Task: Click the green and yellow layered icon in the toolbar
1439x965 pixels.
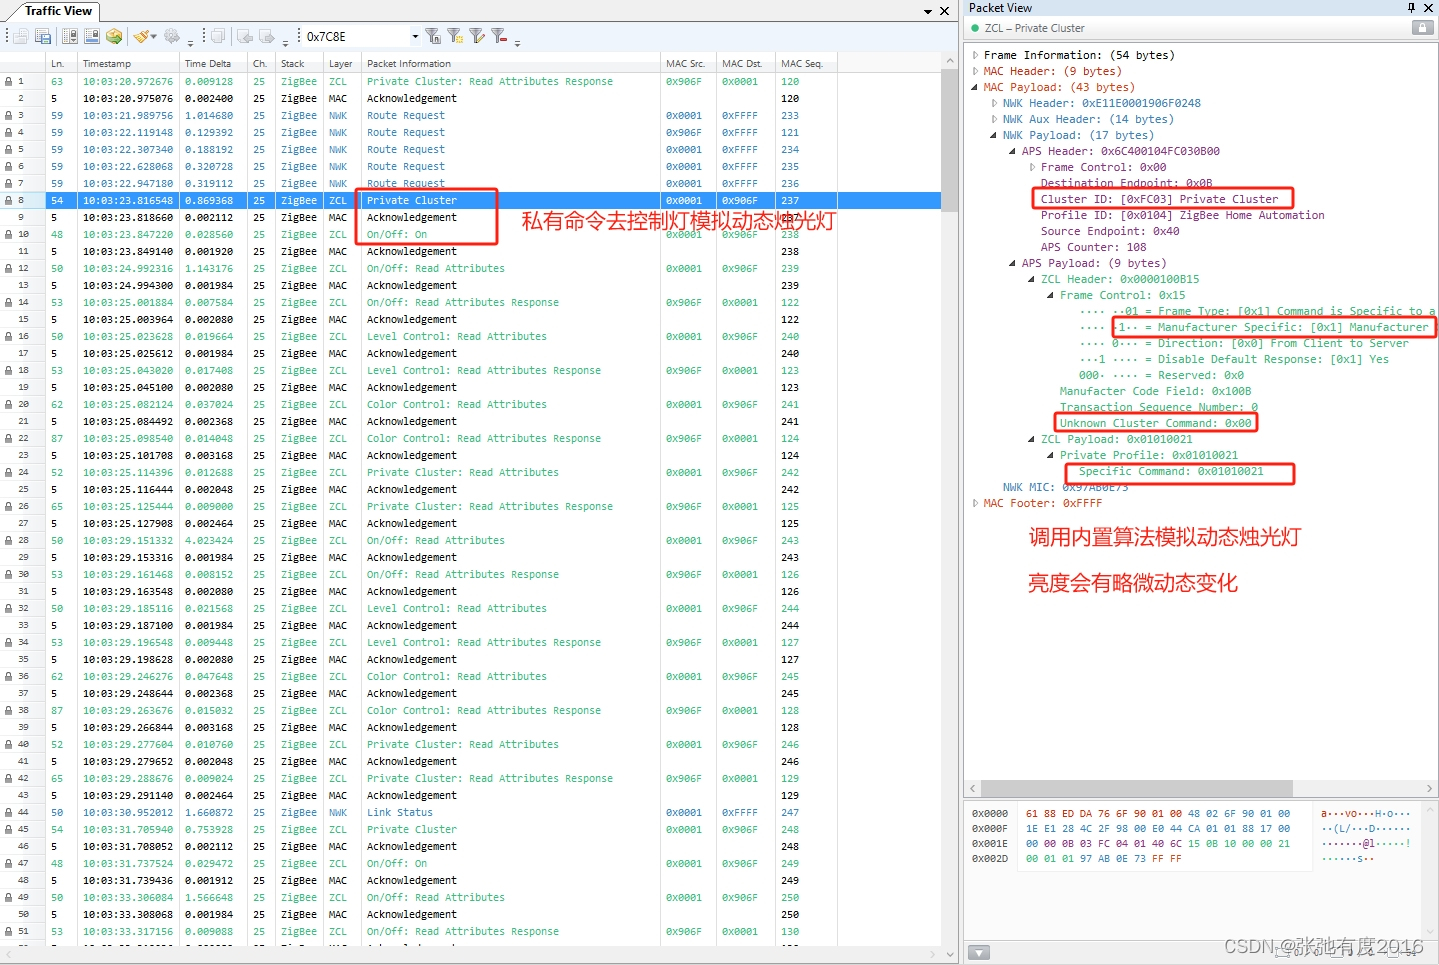Action: [x=114, y=36]
